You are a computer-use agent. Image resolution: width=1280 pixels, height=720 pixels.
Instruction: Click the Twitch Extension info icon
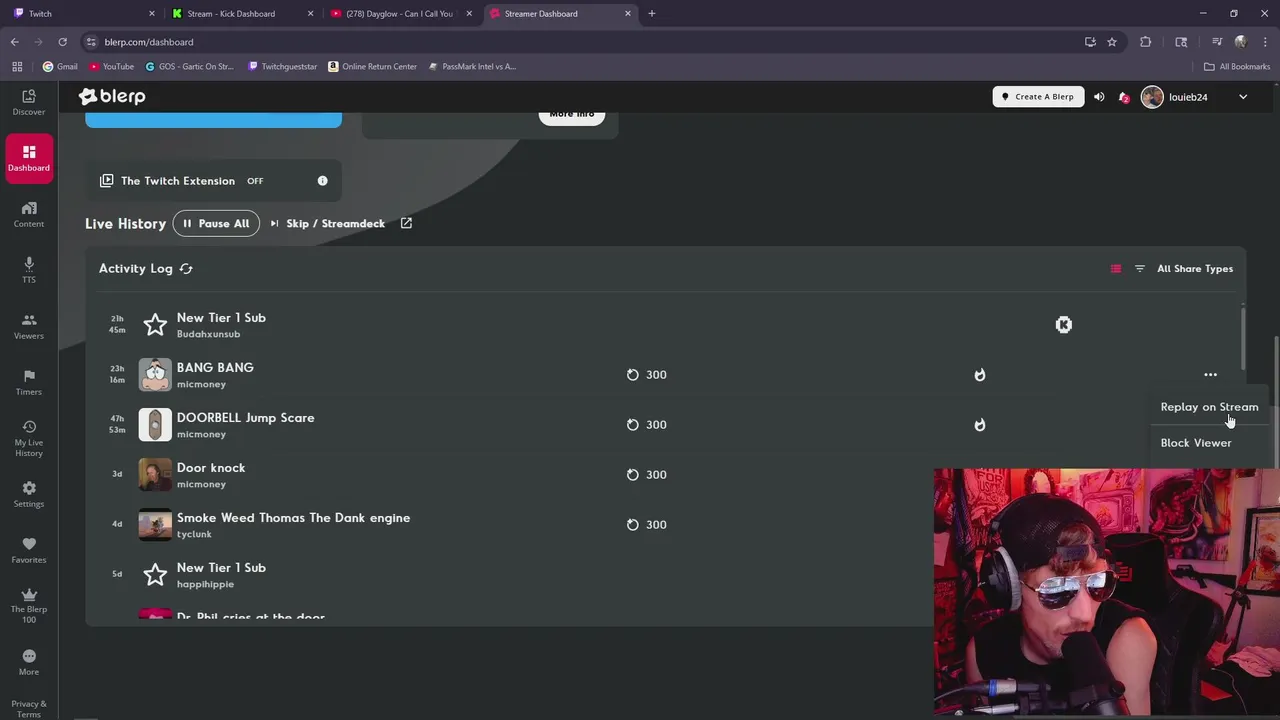click(x=322, y=181)
